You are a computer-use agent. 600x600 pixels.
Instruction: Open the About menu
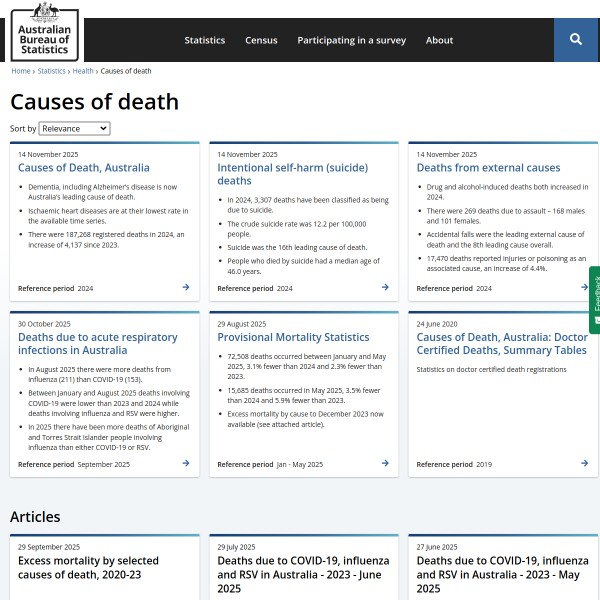pos(439,40)
